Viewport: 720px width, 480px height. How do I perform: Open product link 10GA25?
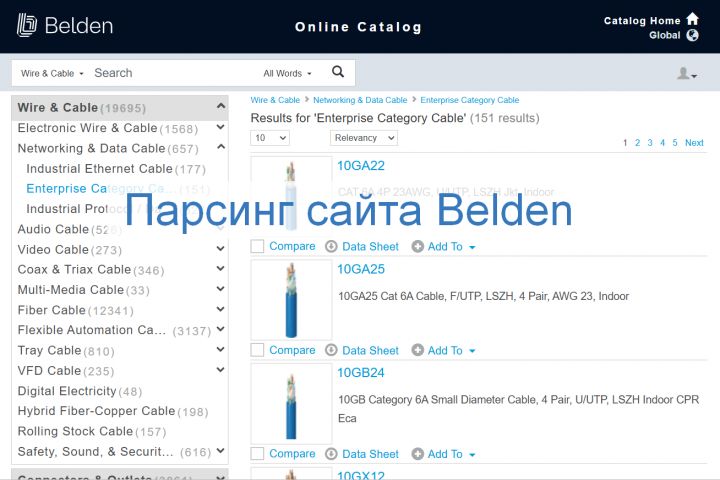coord(361,270)
